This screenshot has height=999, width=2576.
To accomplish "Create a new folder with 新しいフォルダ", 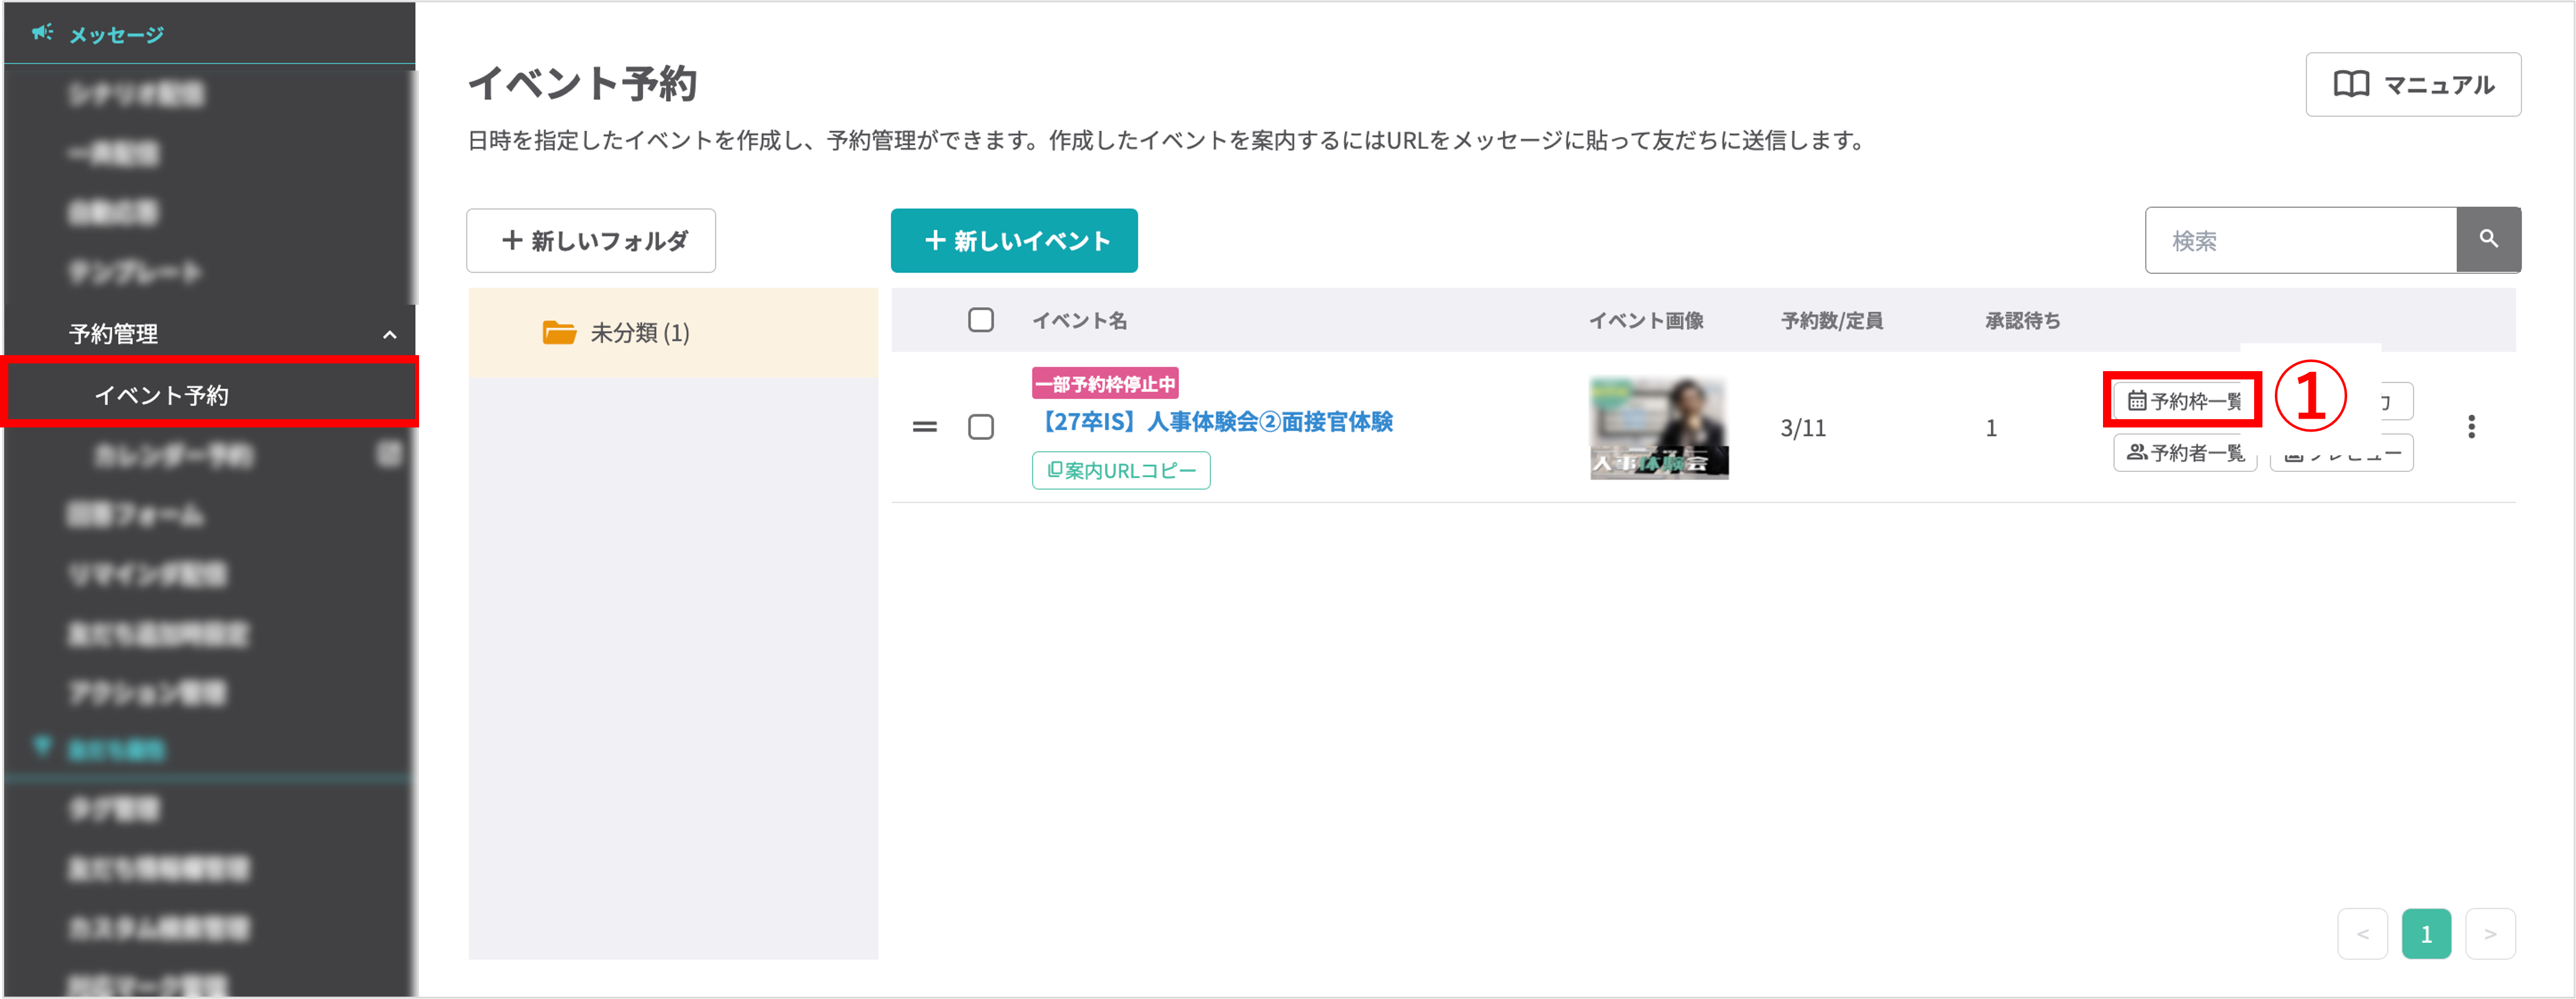I will (591, 240).
